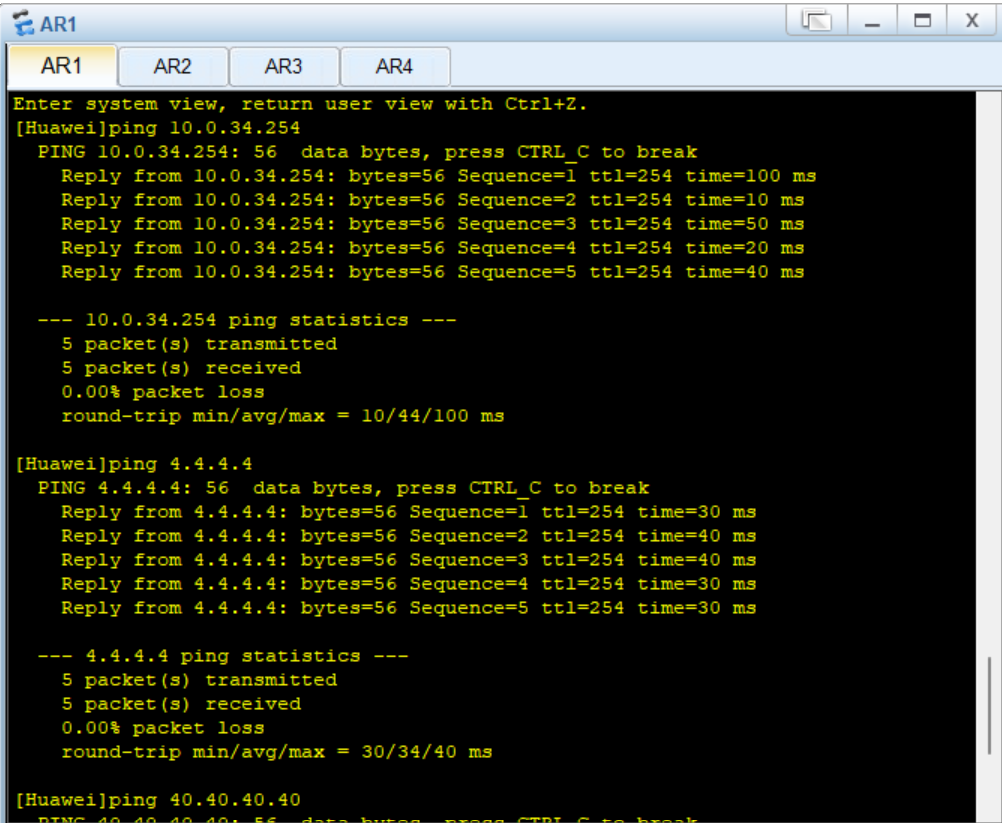
Task: Click the 10.0.34.254 reply with time=100 ms
Action: click(x=438, y=176)
